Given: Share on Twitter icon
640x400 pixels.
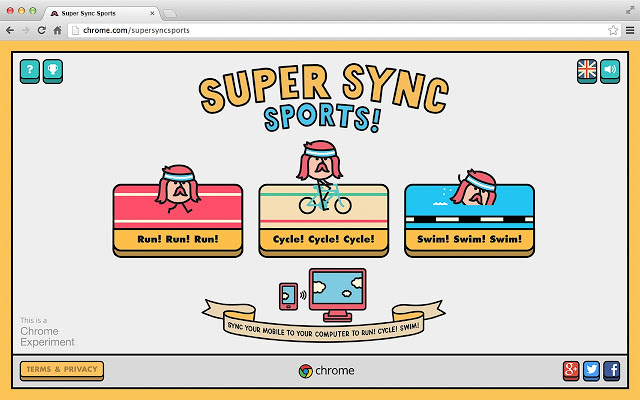Looking at the screenshot, I should coord(591,371).
